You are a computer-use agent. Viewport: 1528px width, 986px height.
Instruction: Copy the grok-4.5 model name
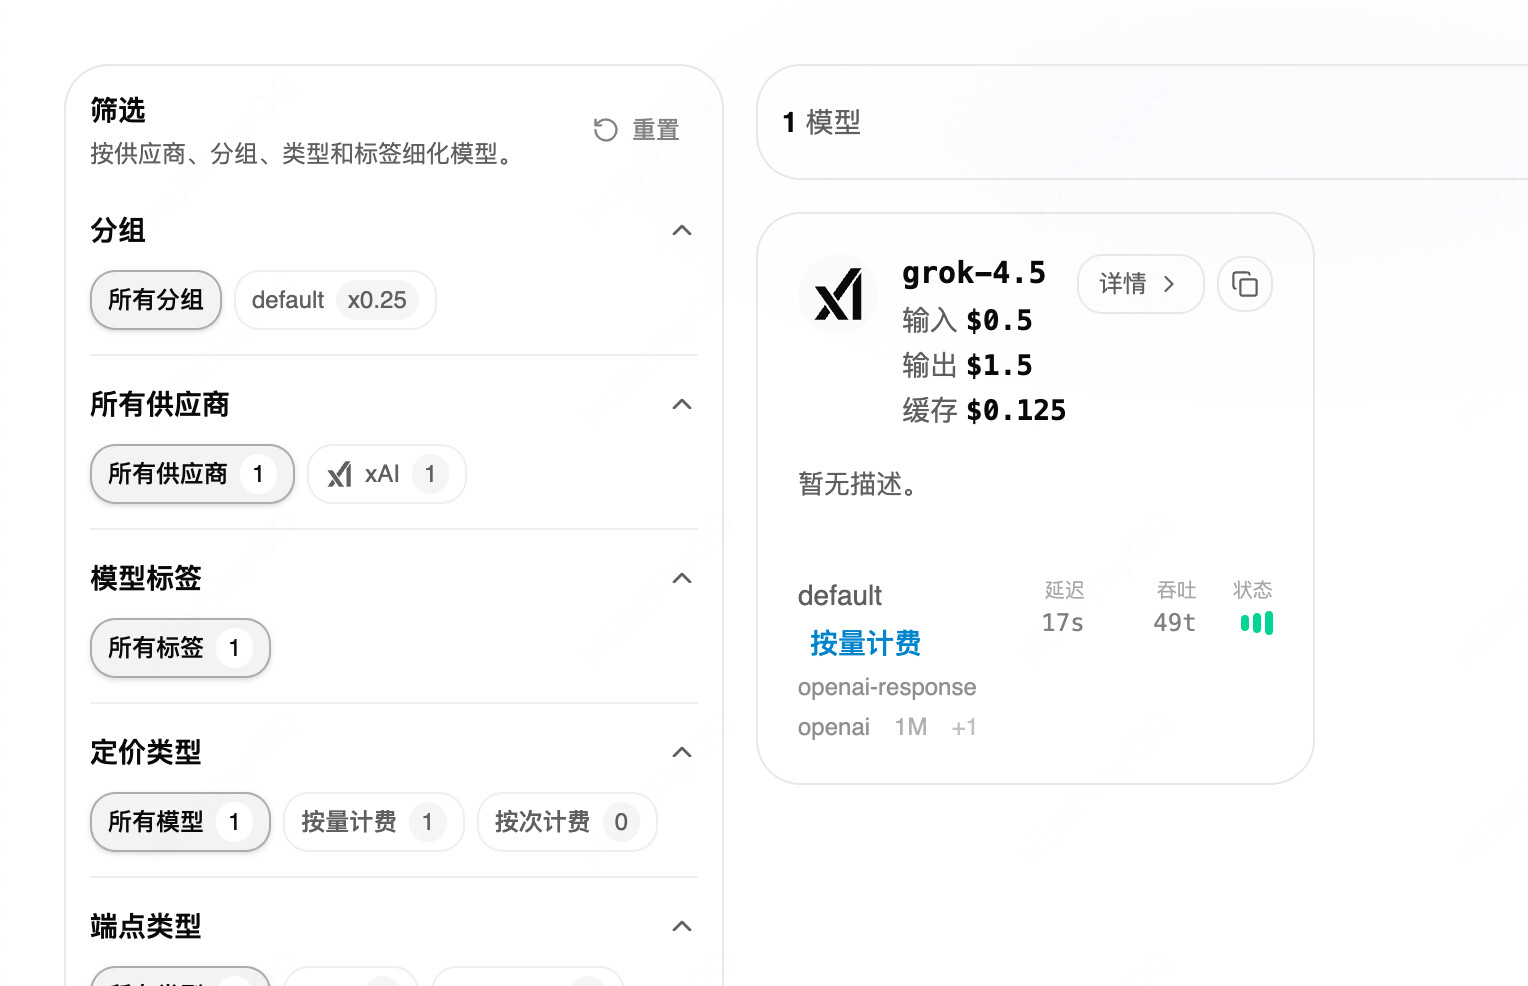[1245, 284]
